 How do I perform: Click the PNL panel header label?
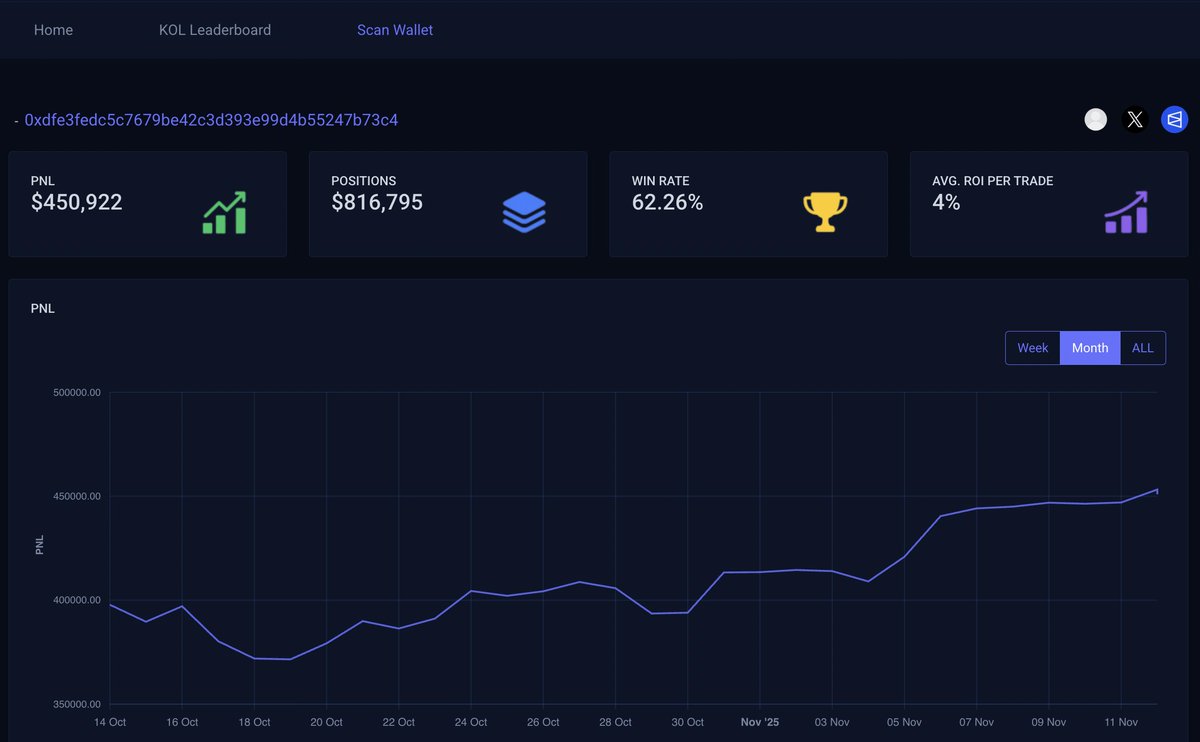[43, 308]
